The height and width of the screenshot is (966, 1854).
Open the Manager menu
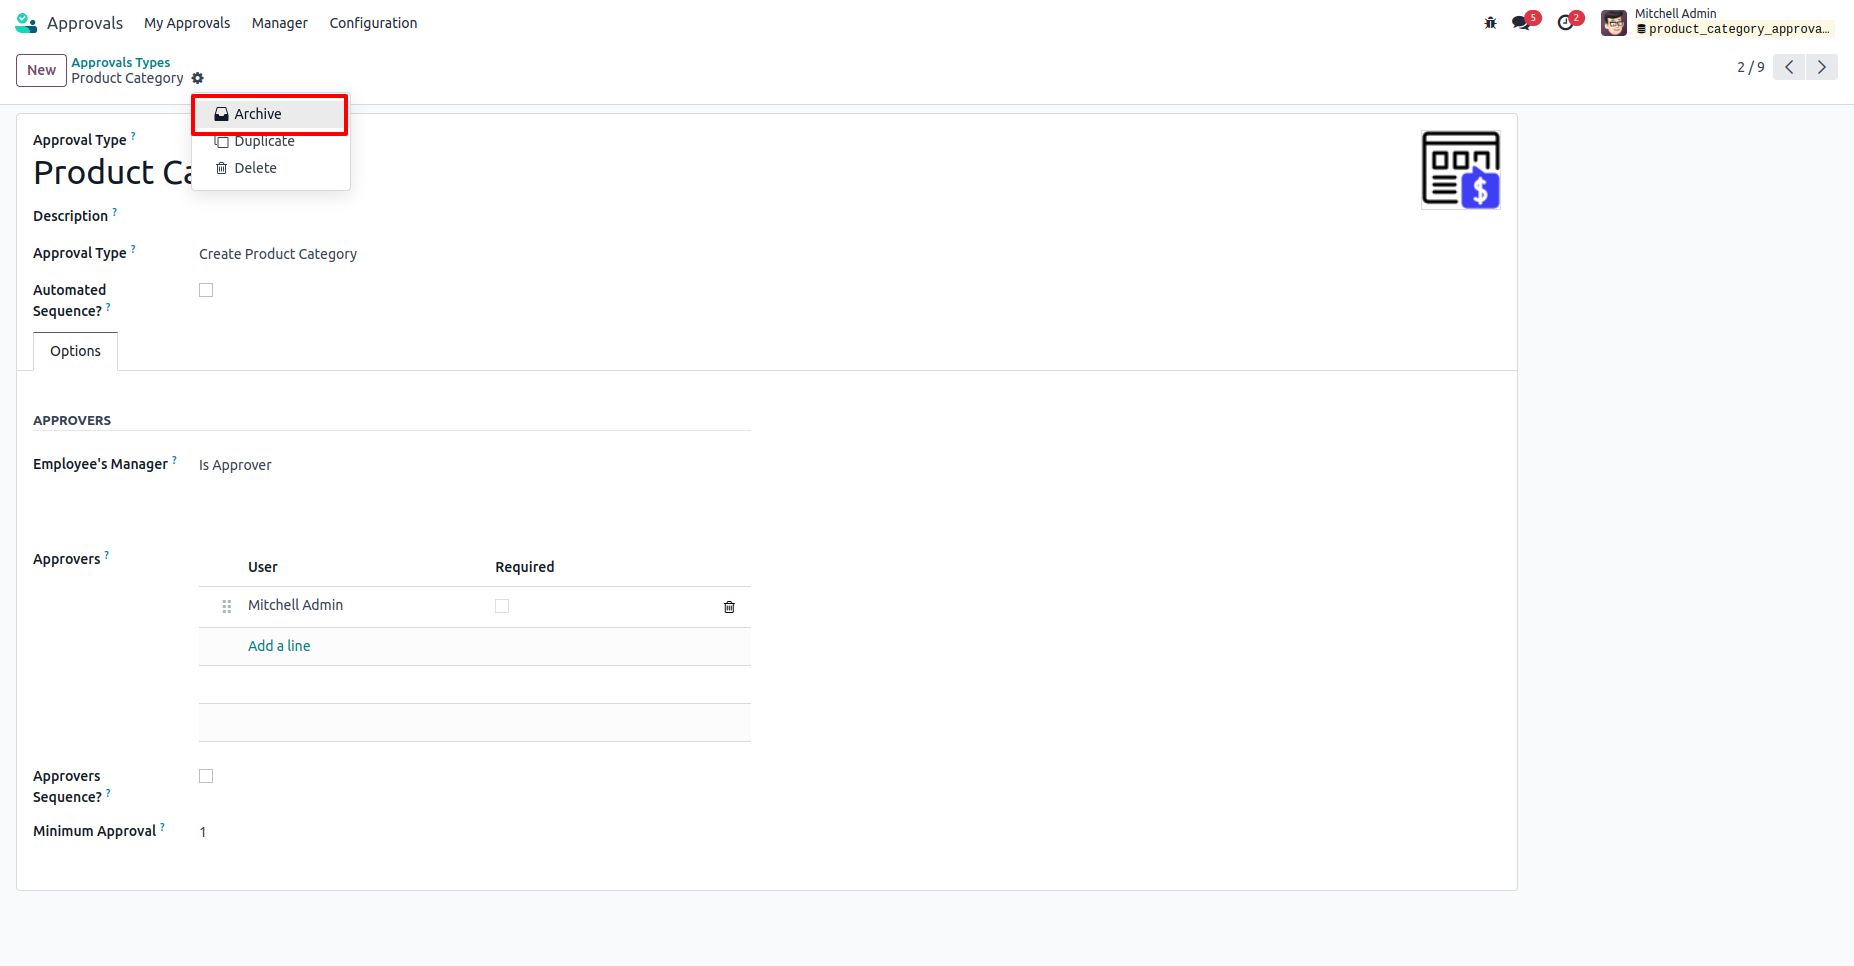pos(280,23)
